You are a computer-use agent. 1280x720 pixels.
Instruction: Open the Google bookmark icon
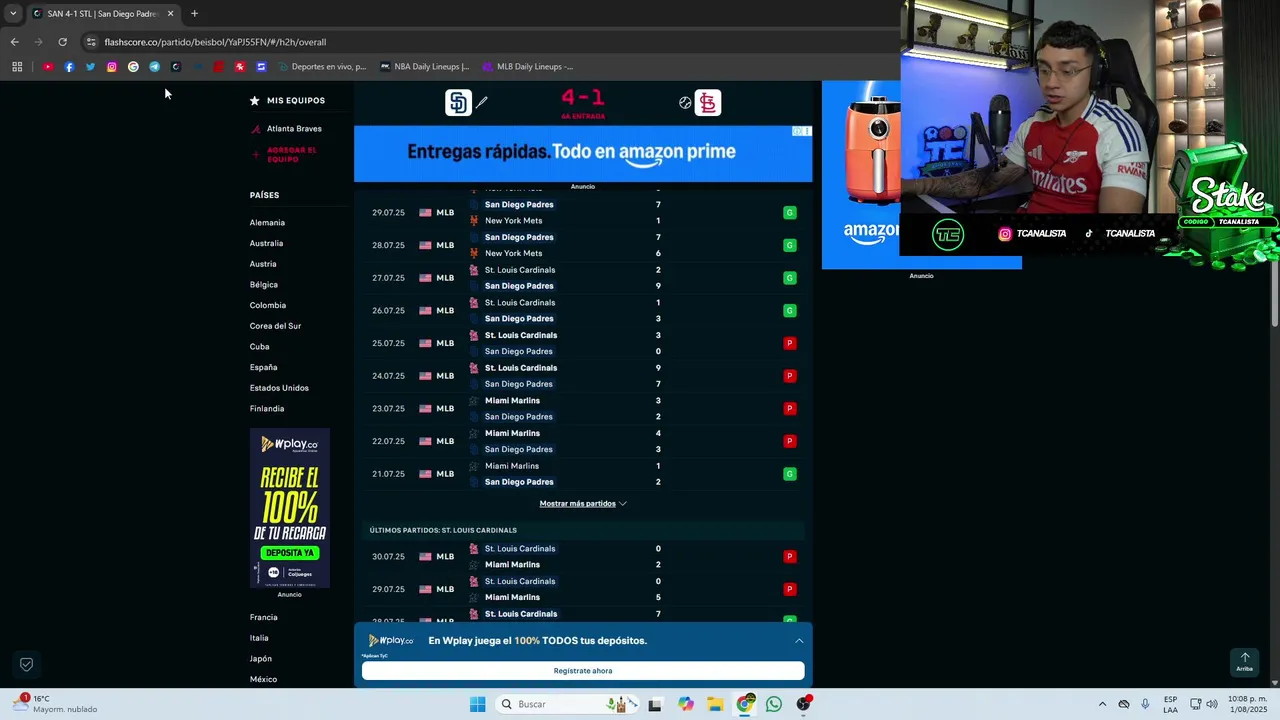point(133,67)
